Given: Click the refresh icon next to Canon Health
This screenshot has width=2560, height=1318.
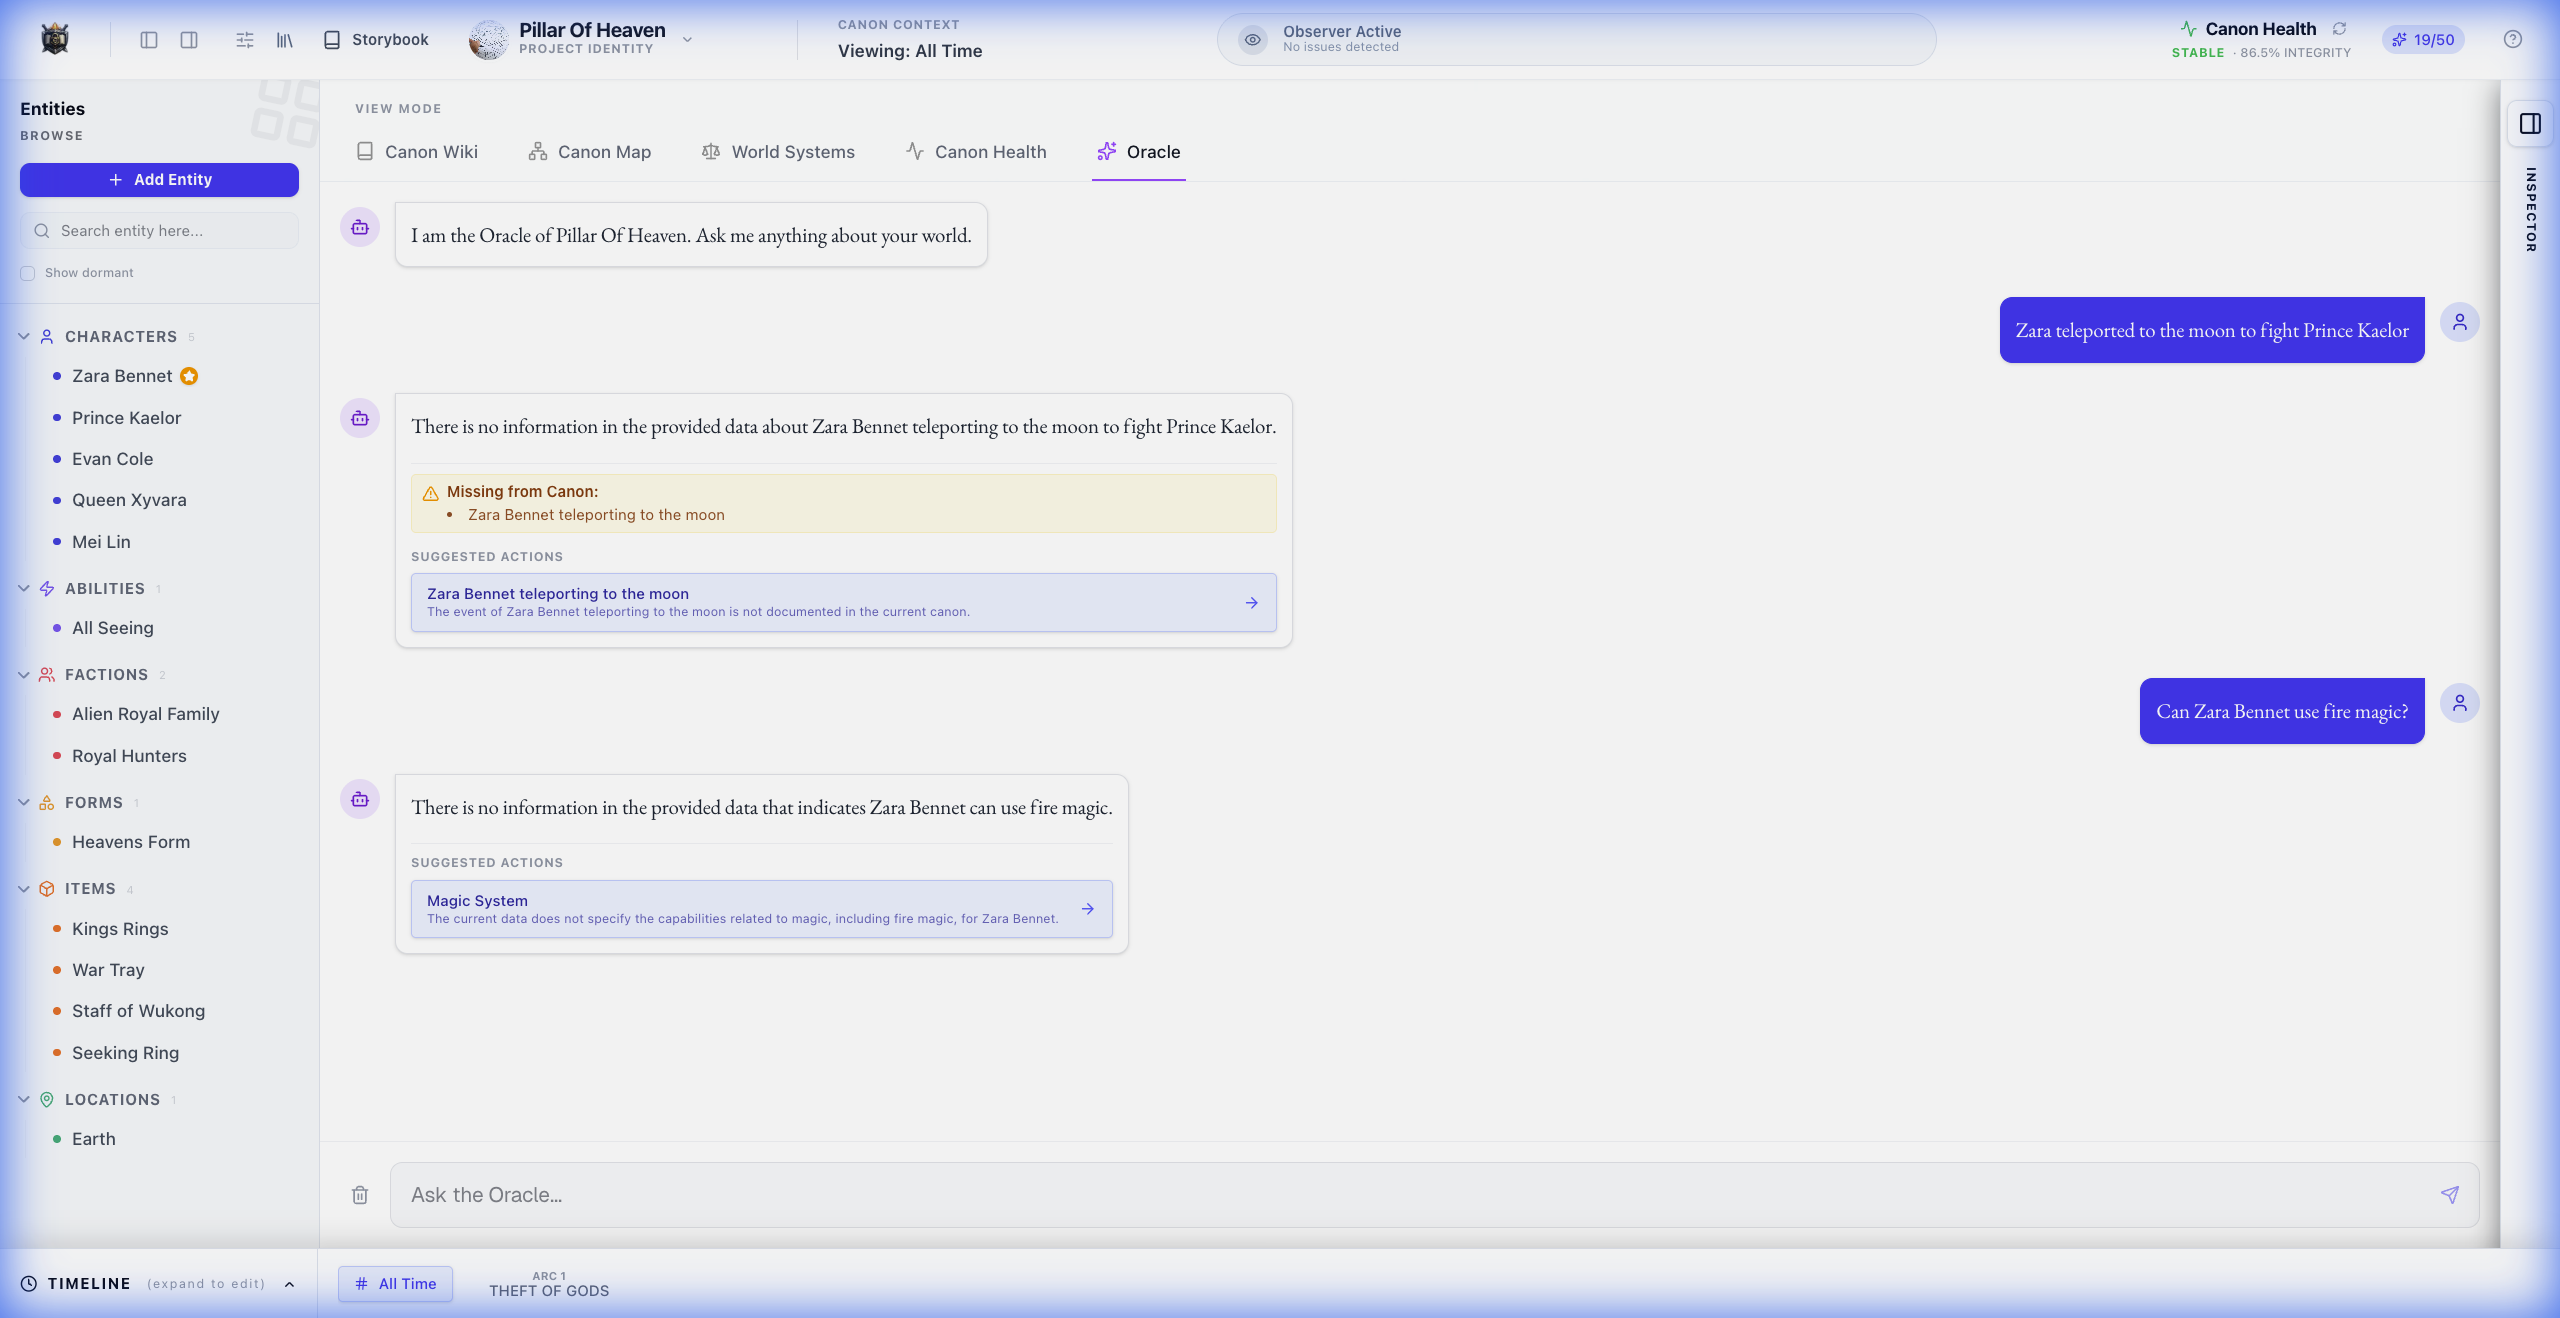Looking at the screenshot, I should 2339,28.
